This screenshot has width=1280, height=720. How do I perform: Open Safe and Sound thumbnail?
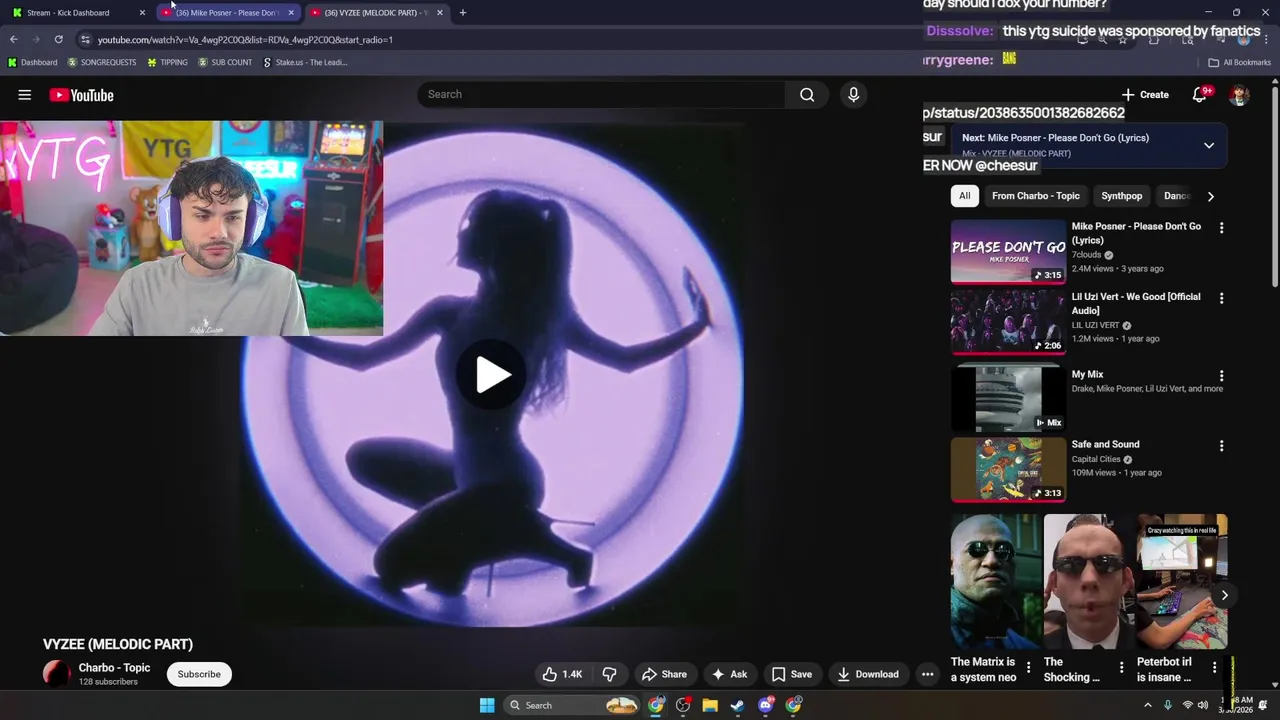(x=1008, y=469)
